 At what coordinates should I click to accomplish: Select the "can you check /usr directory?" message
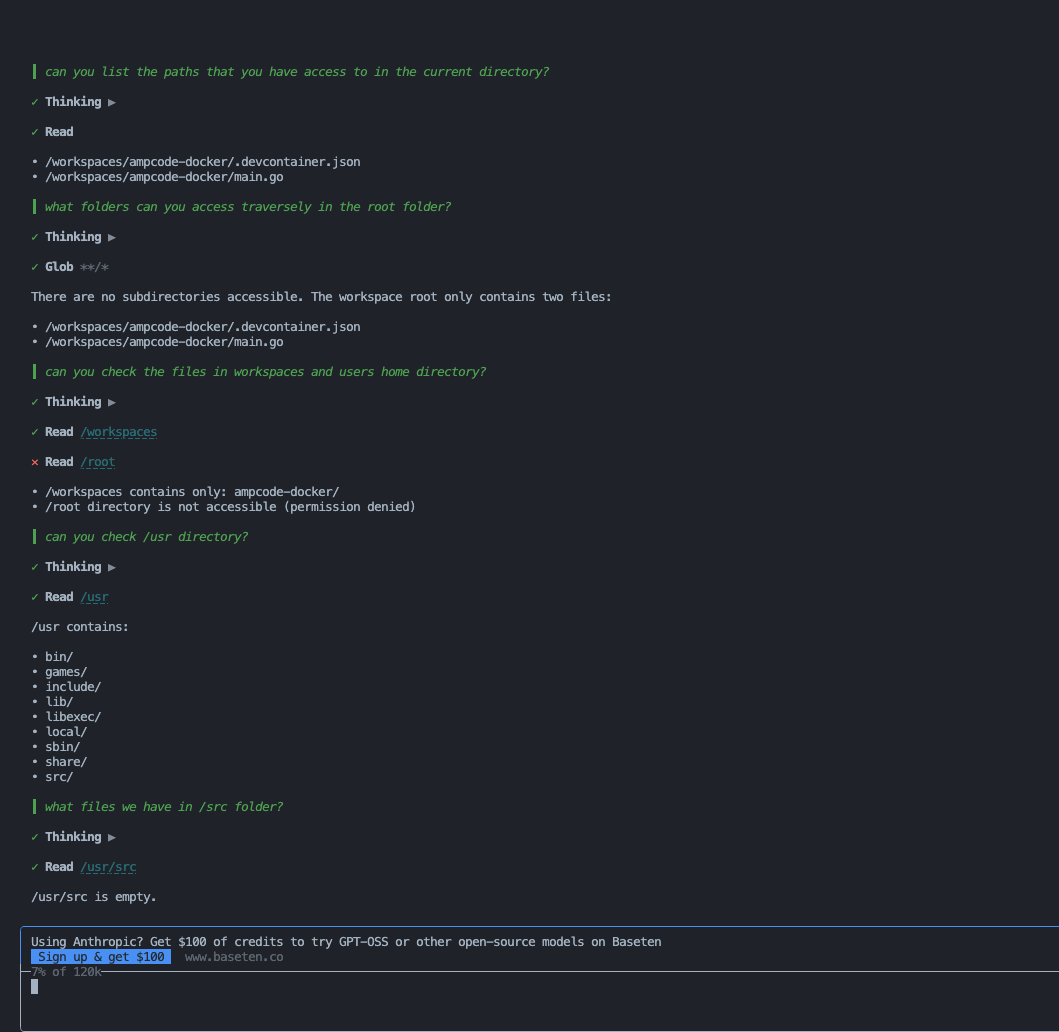pos(146,537)
